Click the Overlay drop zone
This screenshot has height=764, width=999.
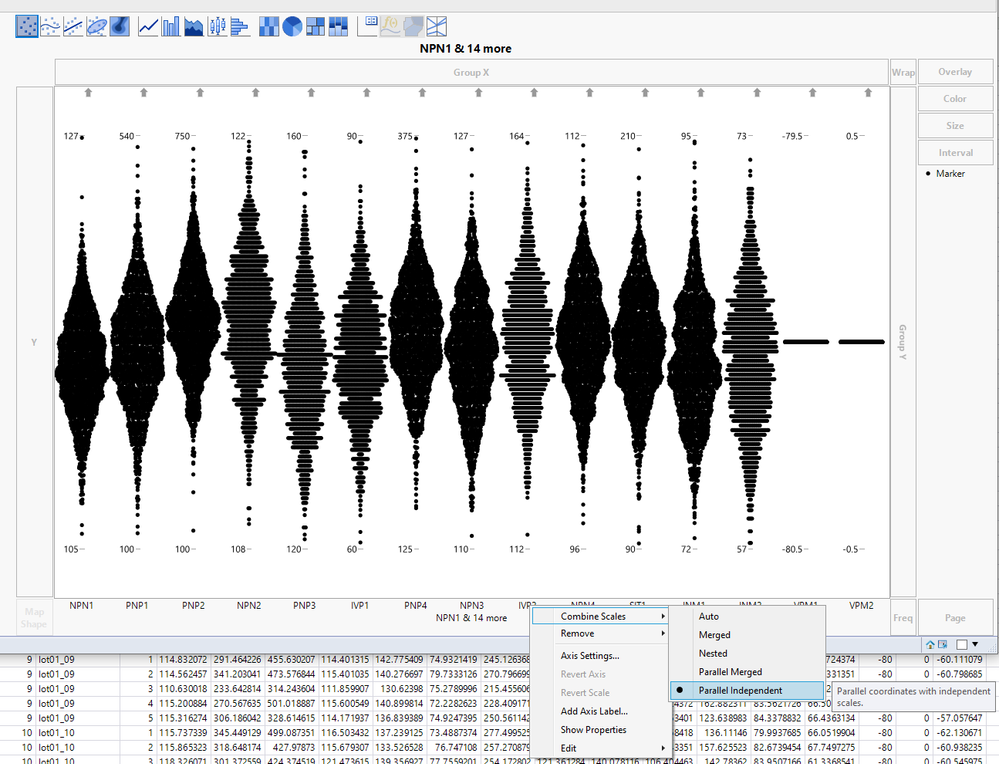(x=954, y=72)
